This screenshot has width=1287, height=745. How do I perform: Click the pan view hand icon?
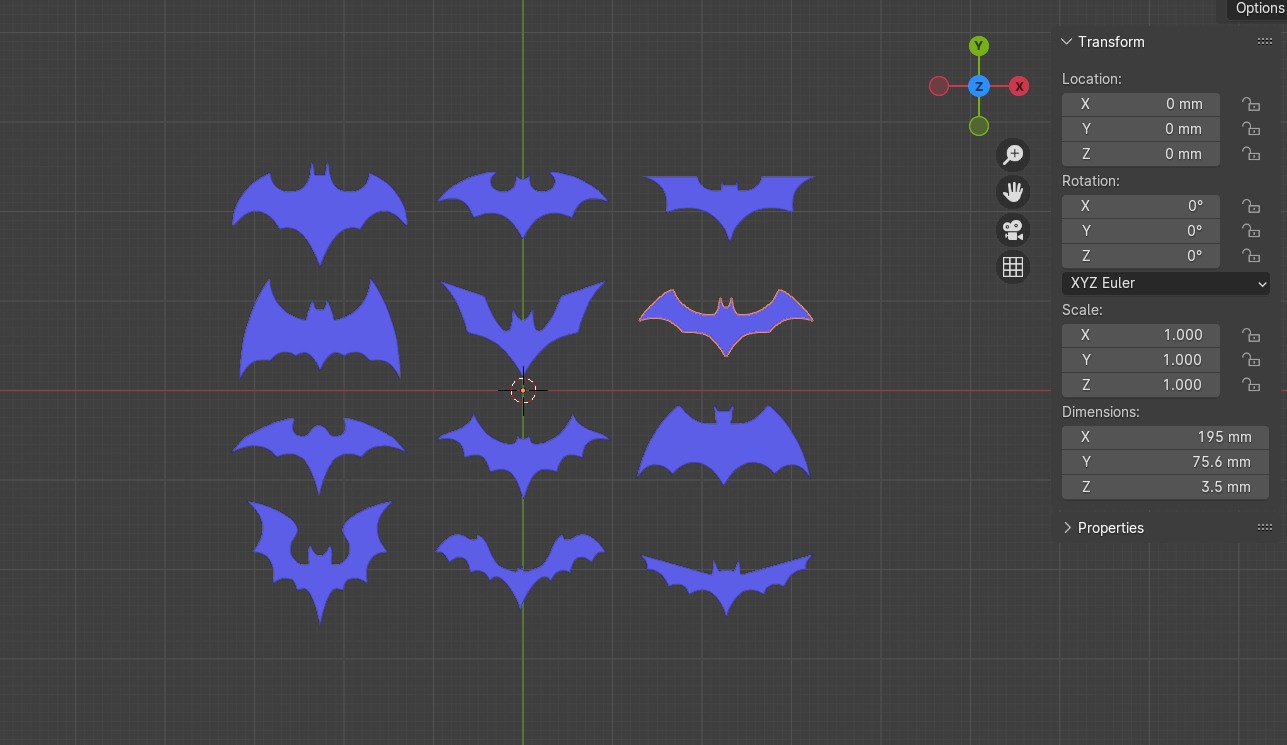coord(1013,192)
